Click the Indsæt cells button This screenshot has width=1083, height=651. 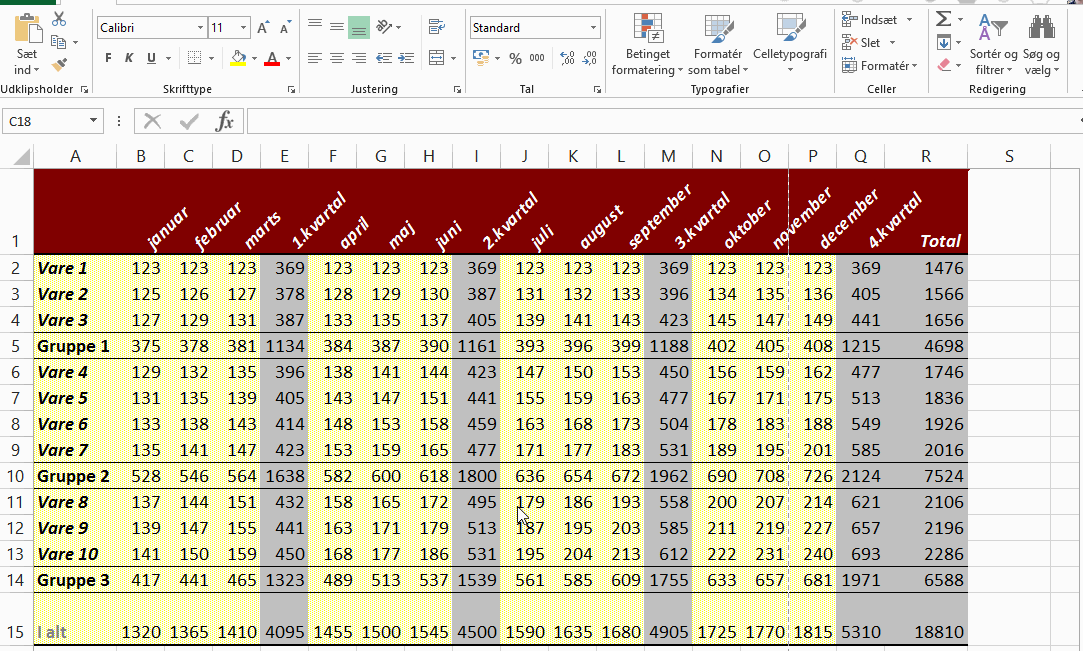click(x=869, y=20)
